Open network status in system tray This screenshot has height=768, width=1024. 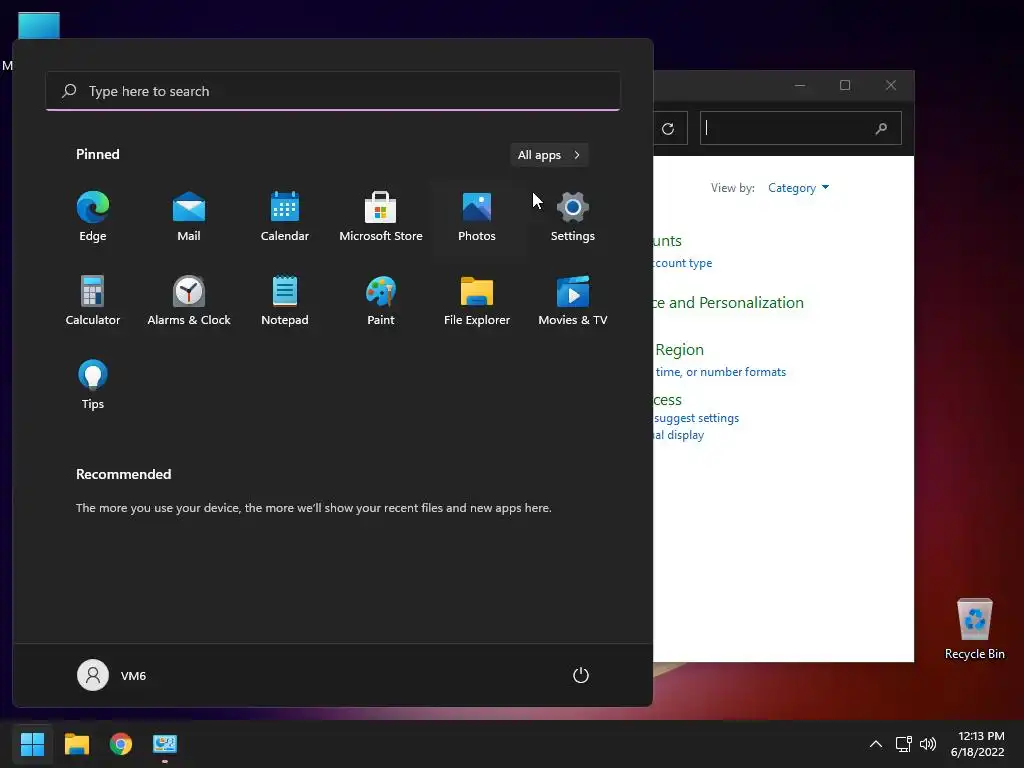coord(903,744)
